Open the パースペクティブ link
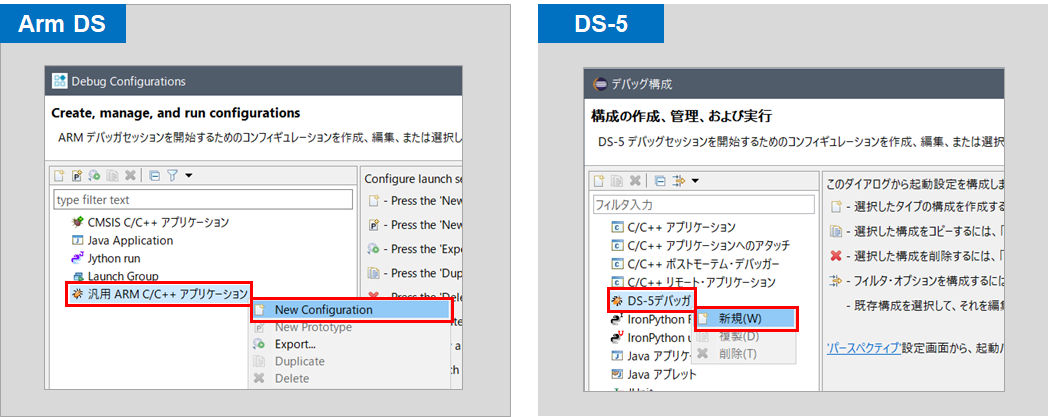The width and height of the screenshot is (1048, 417). click(x=865, y=347)
